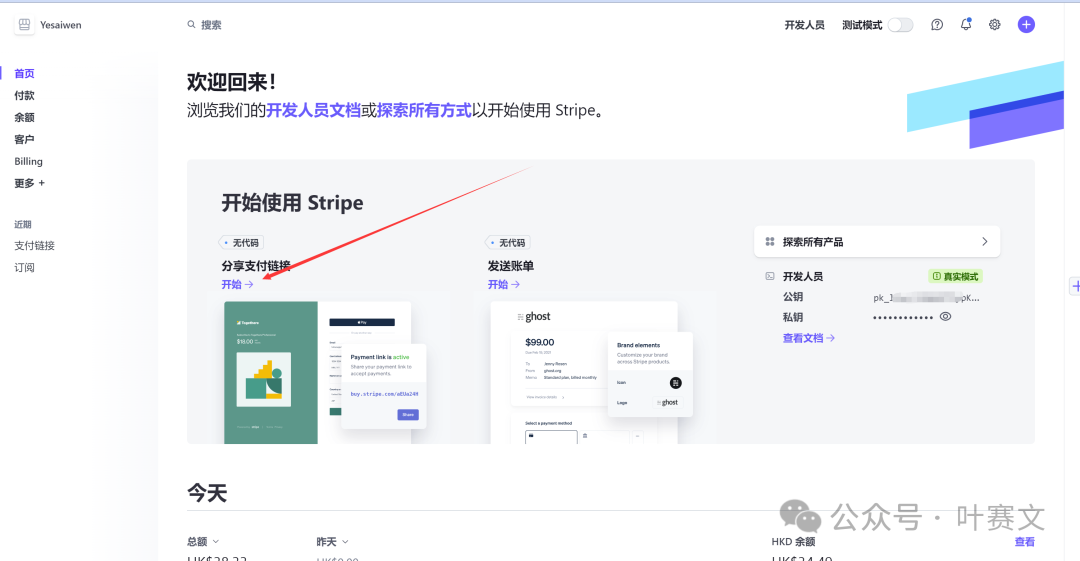This screenshot has width=1080, height=561.
Task: Select 客户 in the sidebar
Action: coord(24,139)
